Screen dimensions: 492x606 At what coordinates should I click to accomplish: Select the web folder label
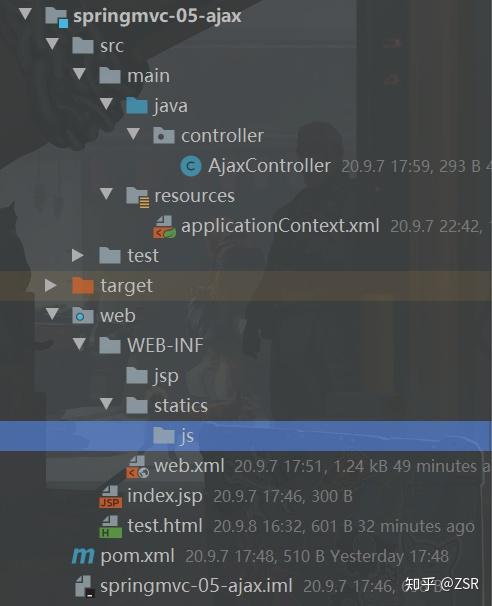coord(118,316)
